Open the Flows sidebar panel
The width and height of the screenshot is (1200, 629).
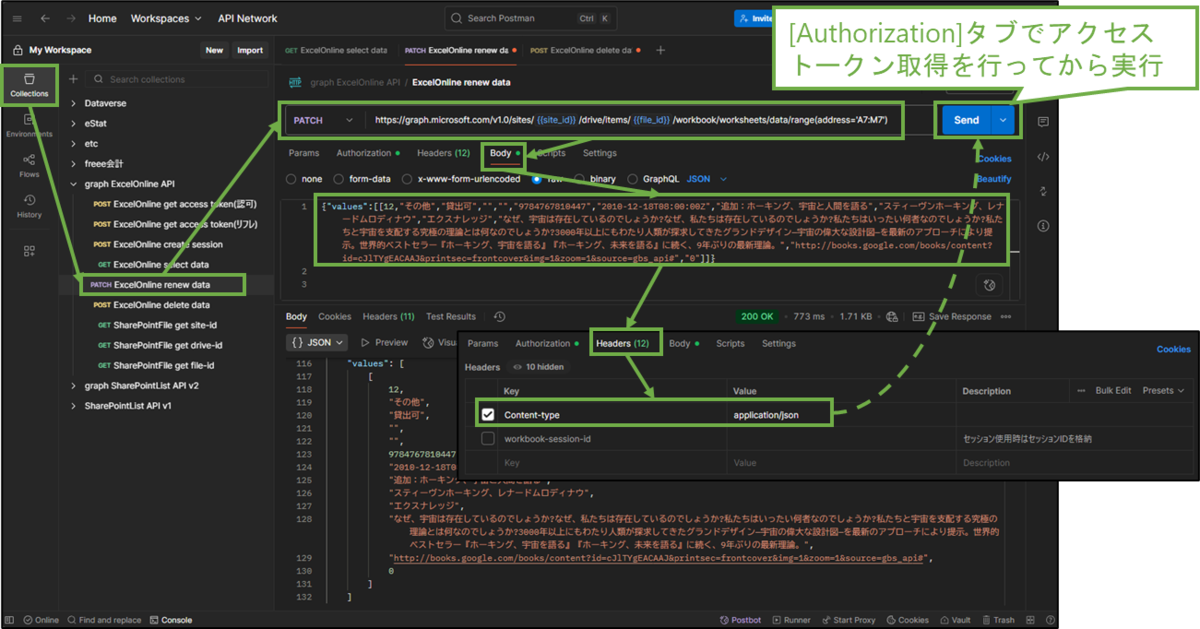coord(29,166)
